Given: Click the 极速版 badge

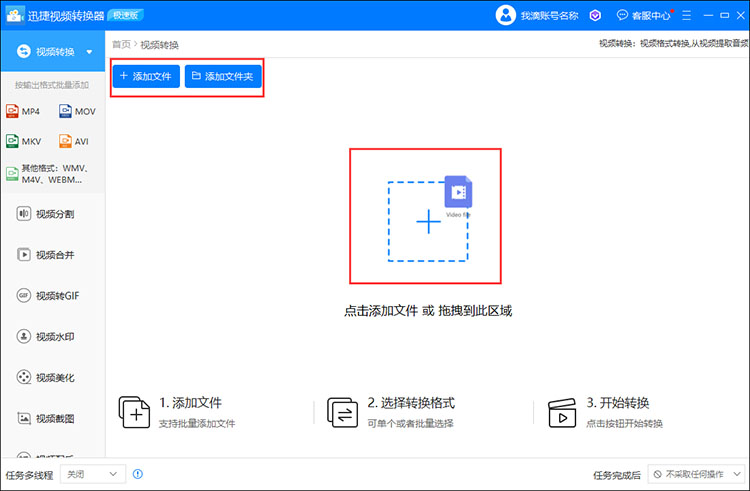Looking at the screenshot, I should click(x=126, y=15).
